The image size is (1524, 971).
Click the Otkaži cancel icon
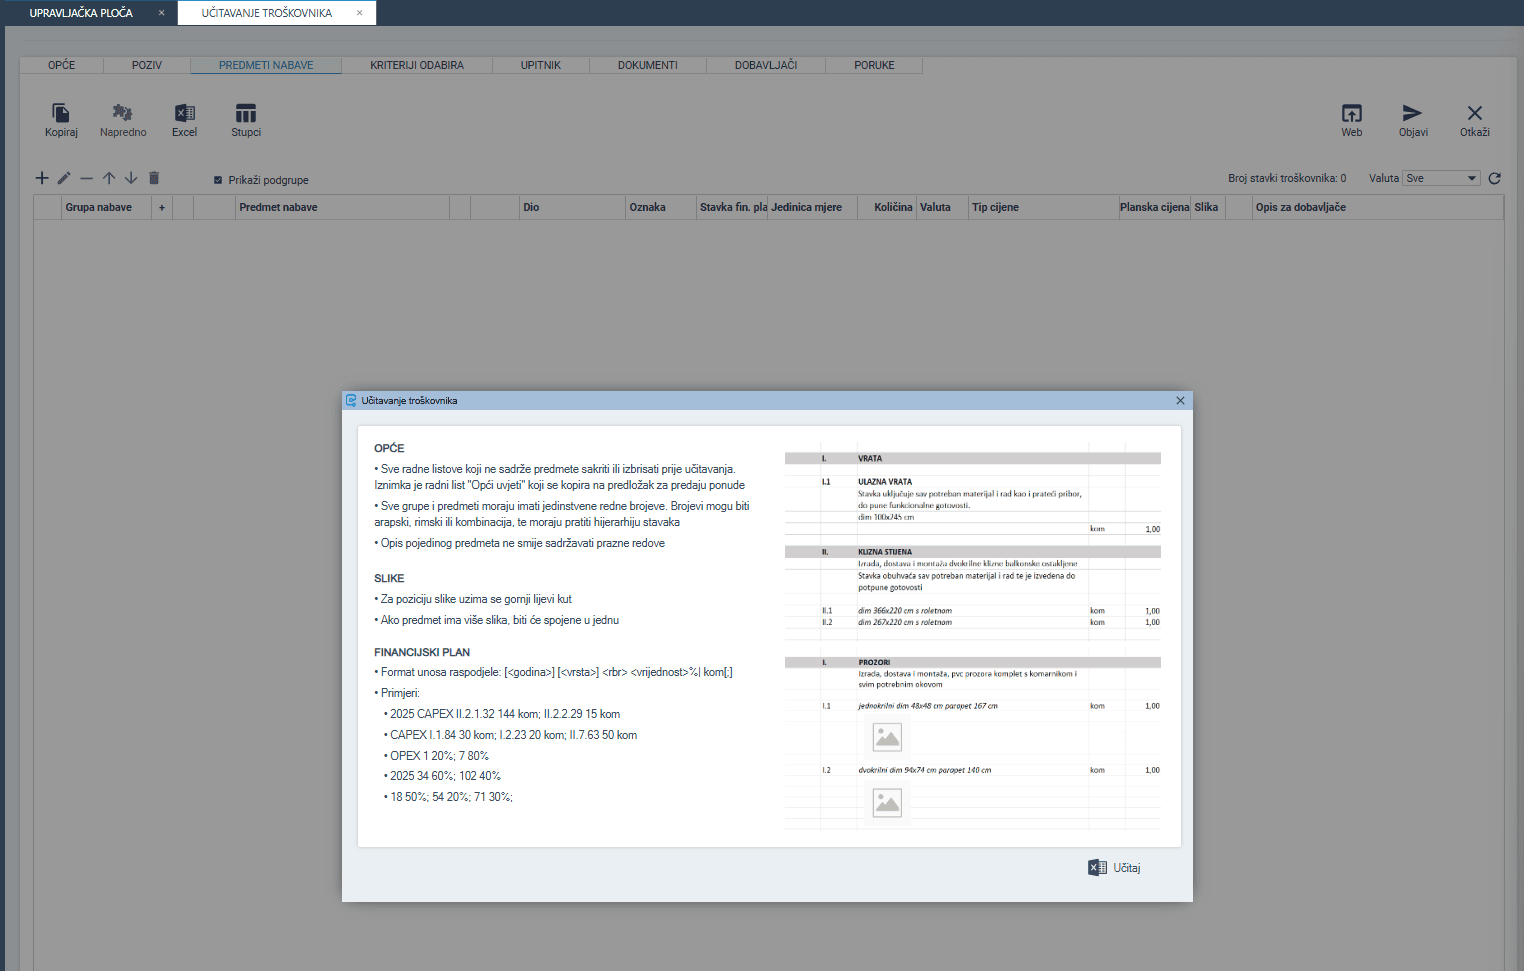1474,114
